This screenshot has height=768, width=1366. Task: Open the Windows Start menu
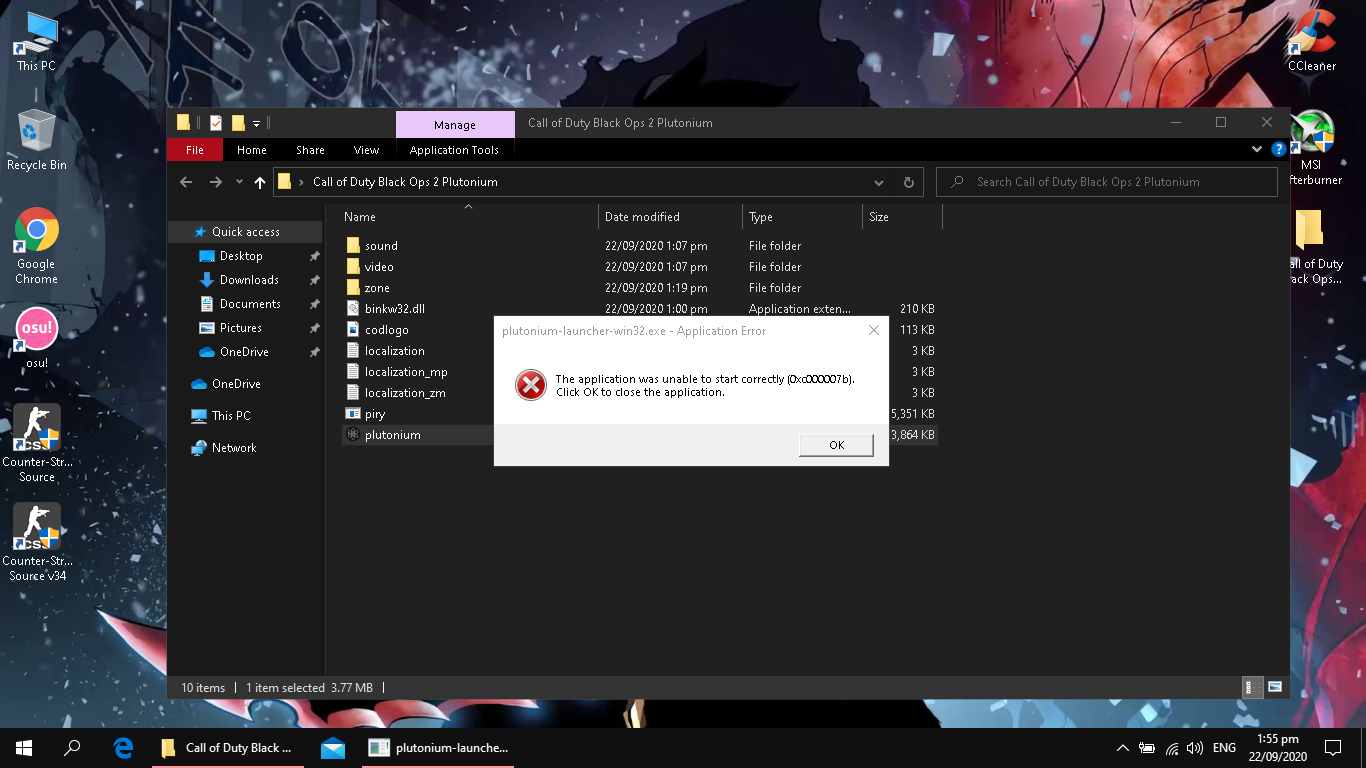tap(24, 747)
